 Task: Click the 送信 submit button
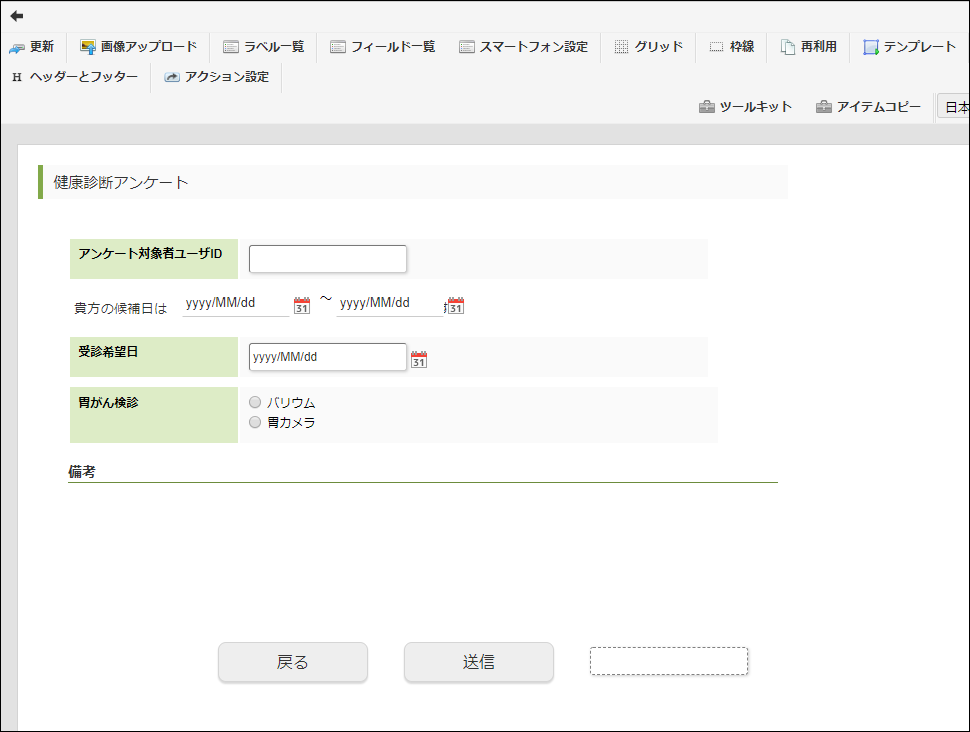click(x=478, y=662)
